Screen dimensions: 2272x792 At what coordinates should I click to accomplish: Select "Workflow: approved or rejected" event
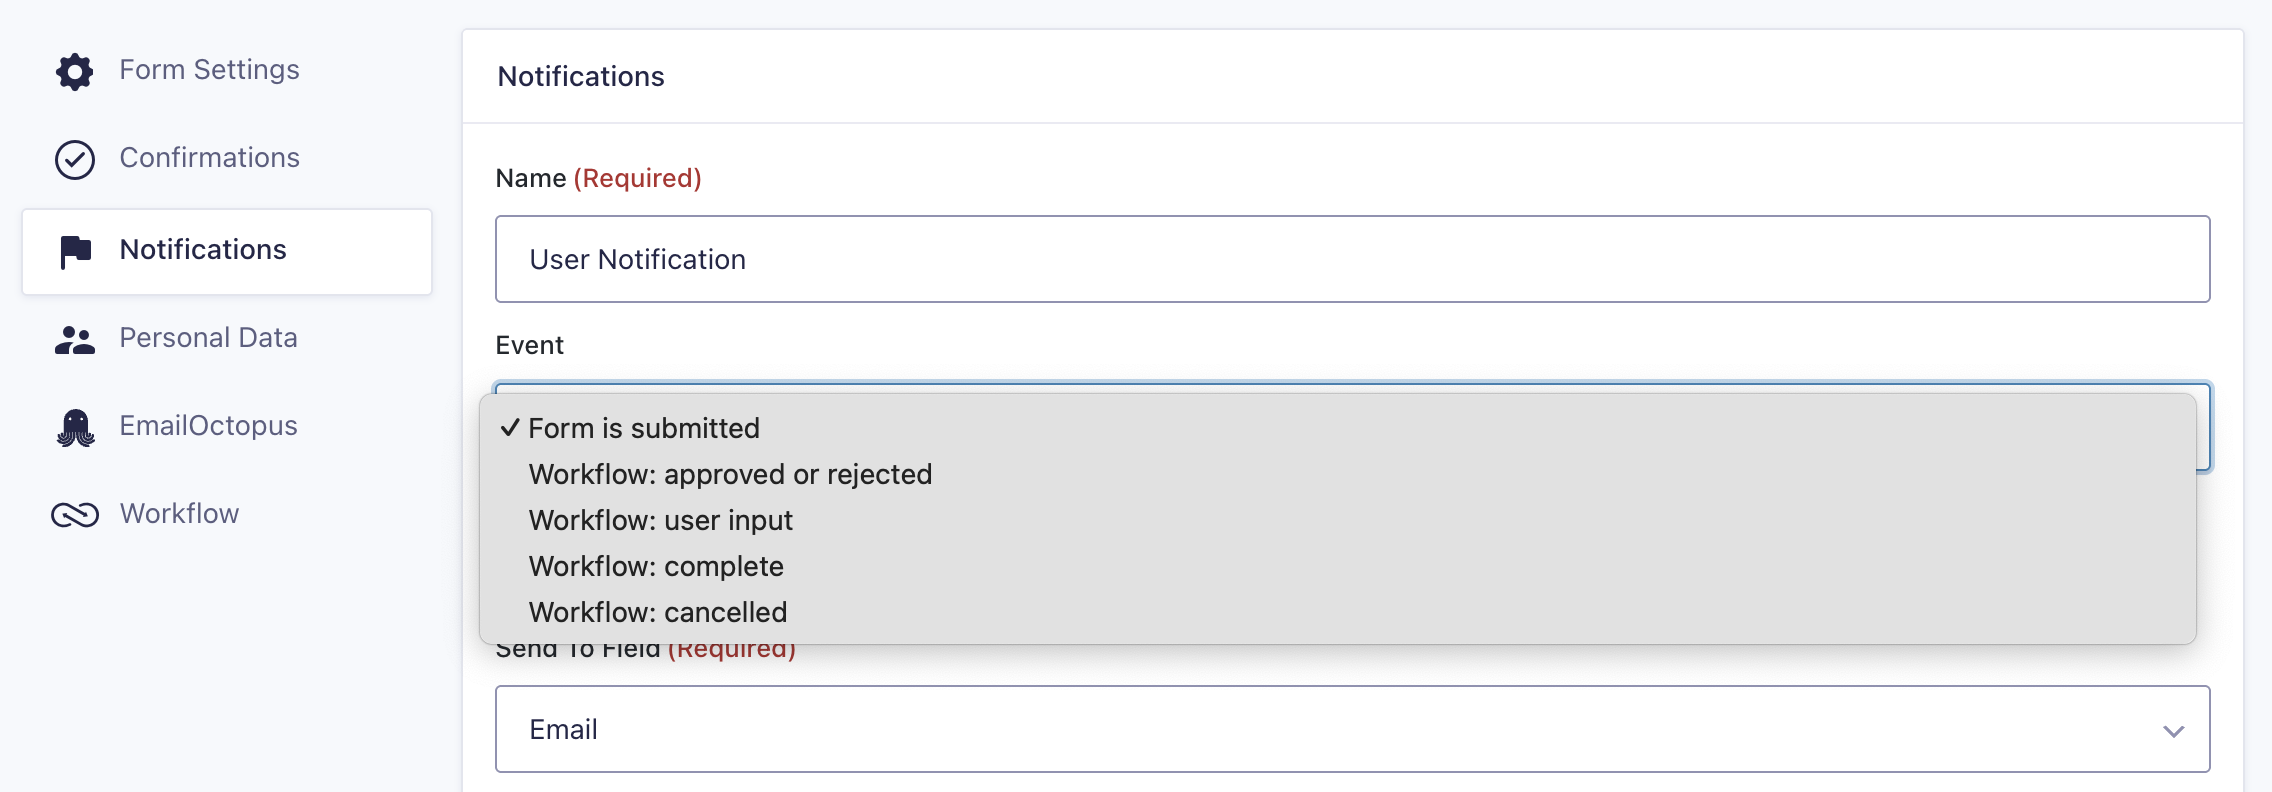[730, 474]
